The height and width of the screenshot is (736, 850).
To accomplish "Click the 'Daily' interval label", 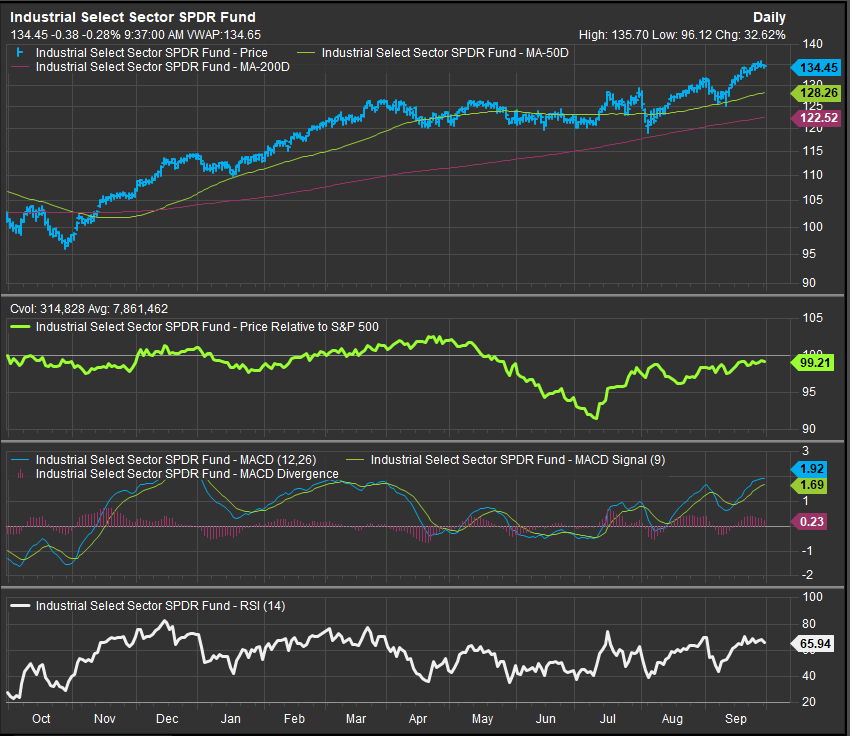I will click(769, 18).
